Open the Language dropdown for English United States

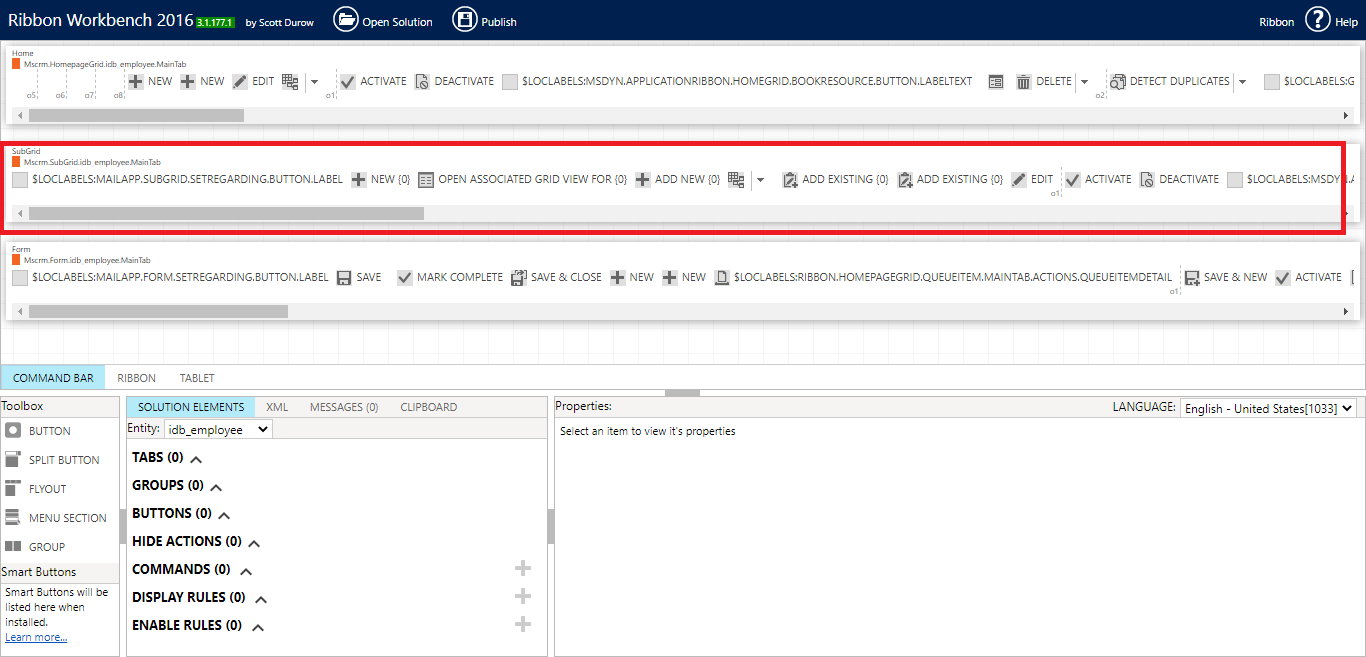coord(1267,407)
